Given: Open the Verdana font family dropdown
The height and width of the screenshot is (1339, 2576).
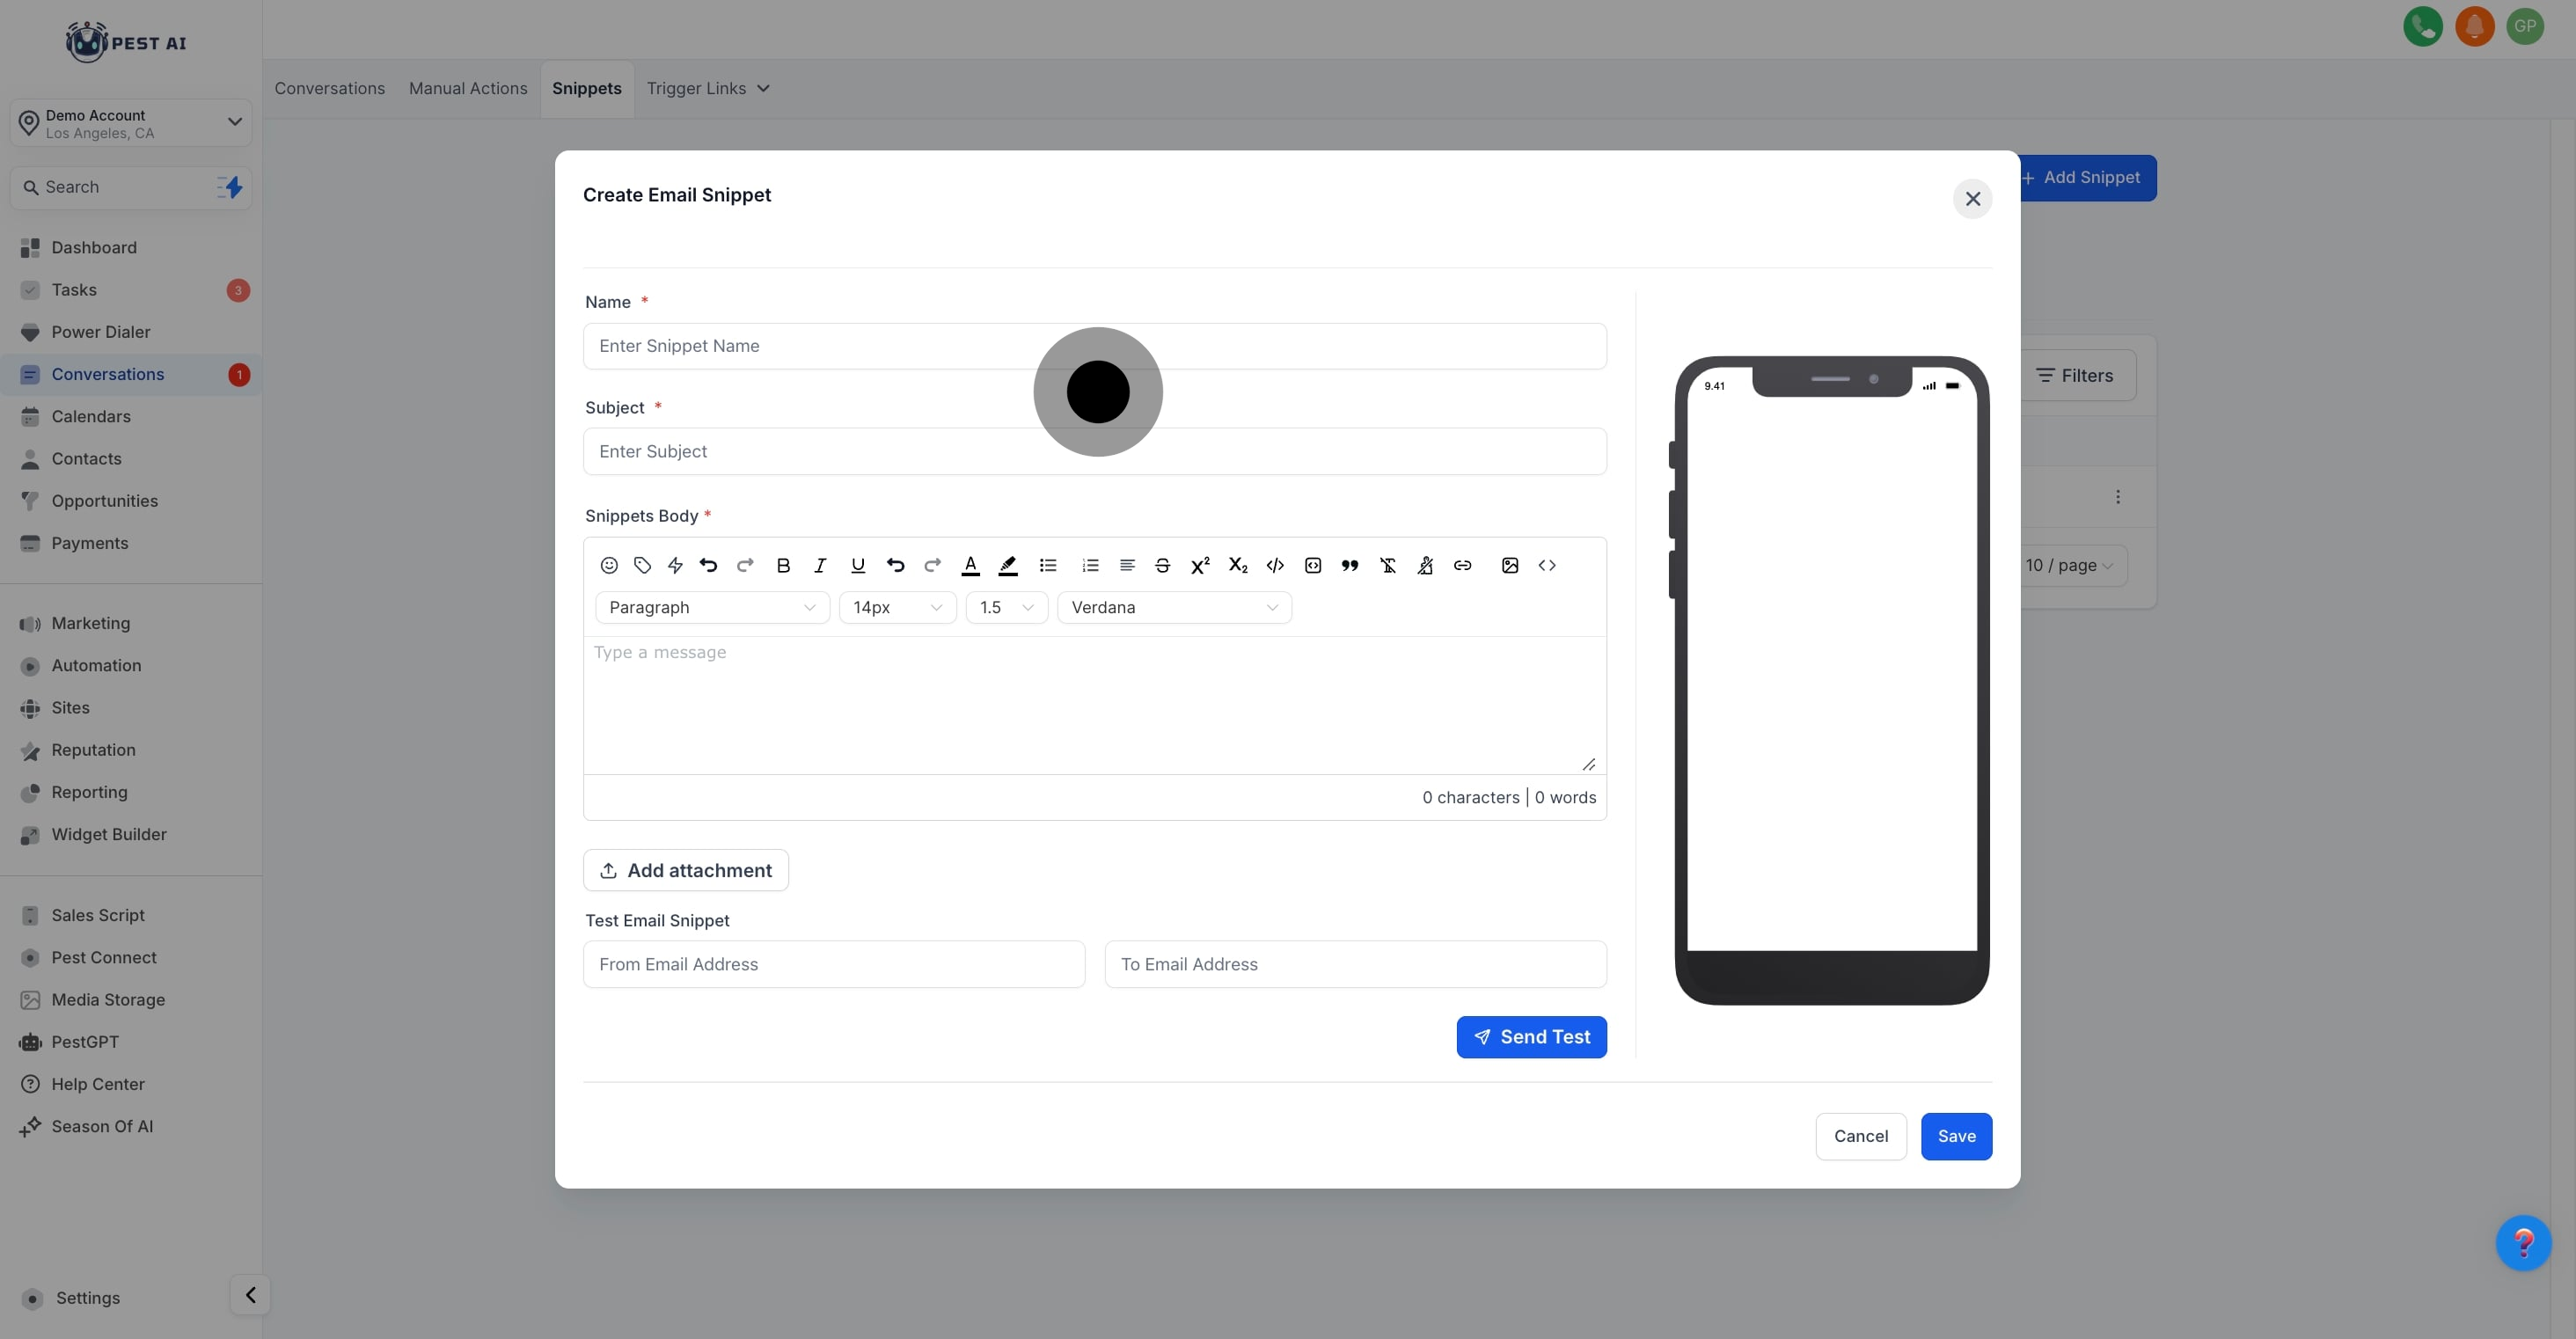Looking at the screenshot, I should click(1174, 607).
